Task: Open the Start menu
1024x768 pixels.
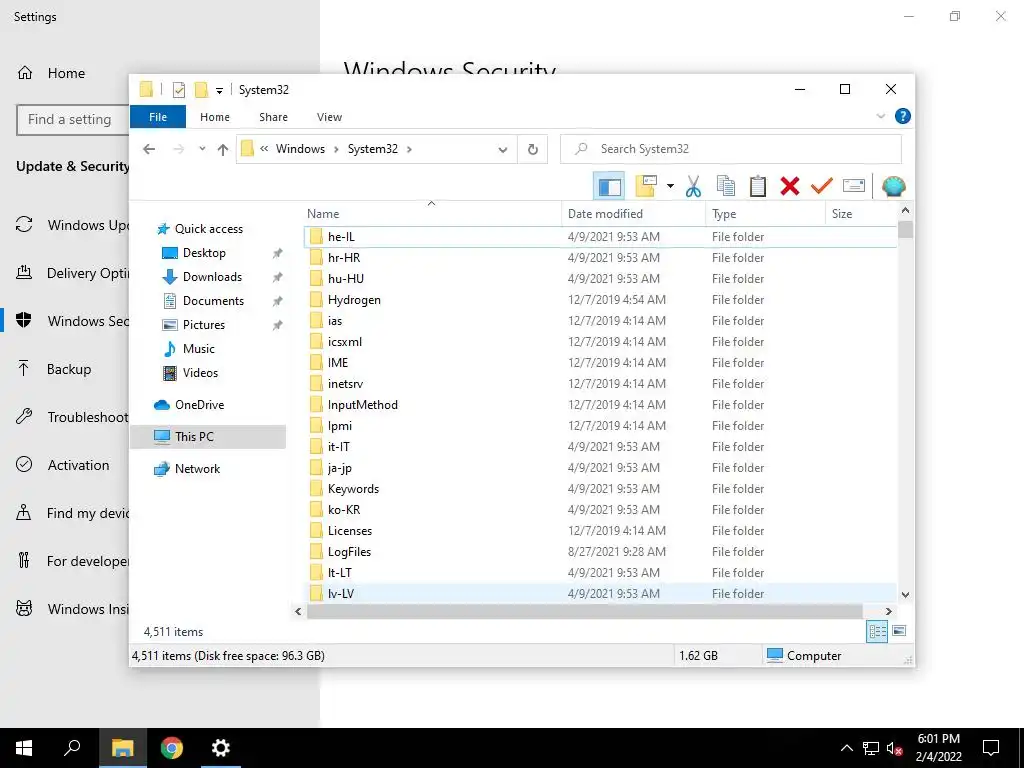Action: pos(24,748)
